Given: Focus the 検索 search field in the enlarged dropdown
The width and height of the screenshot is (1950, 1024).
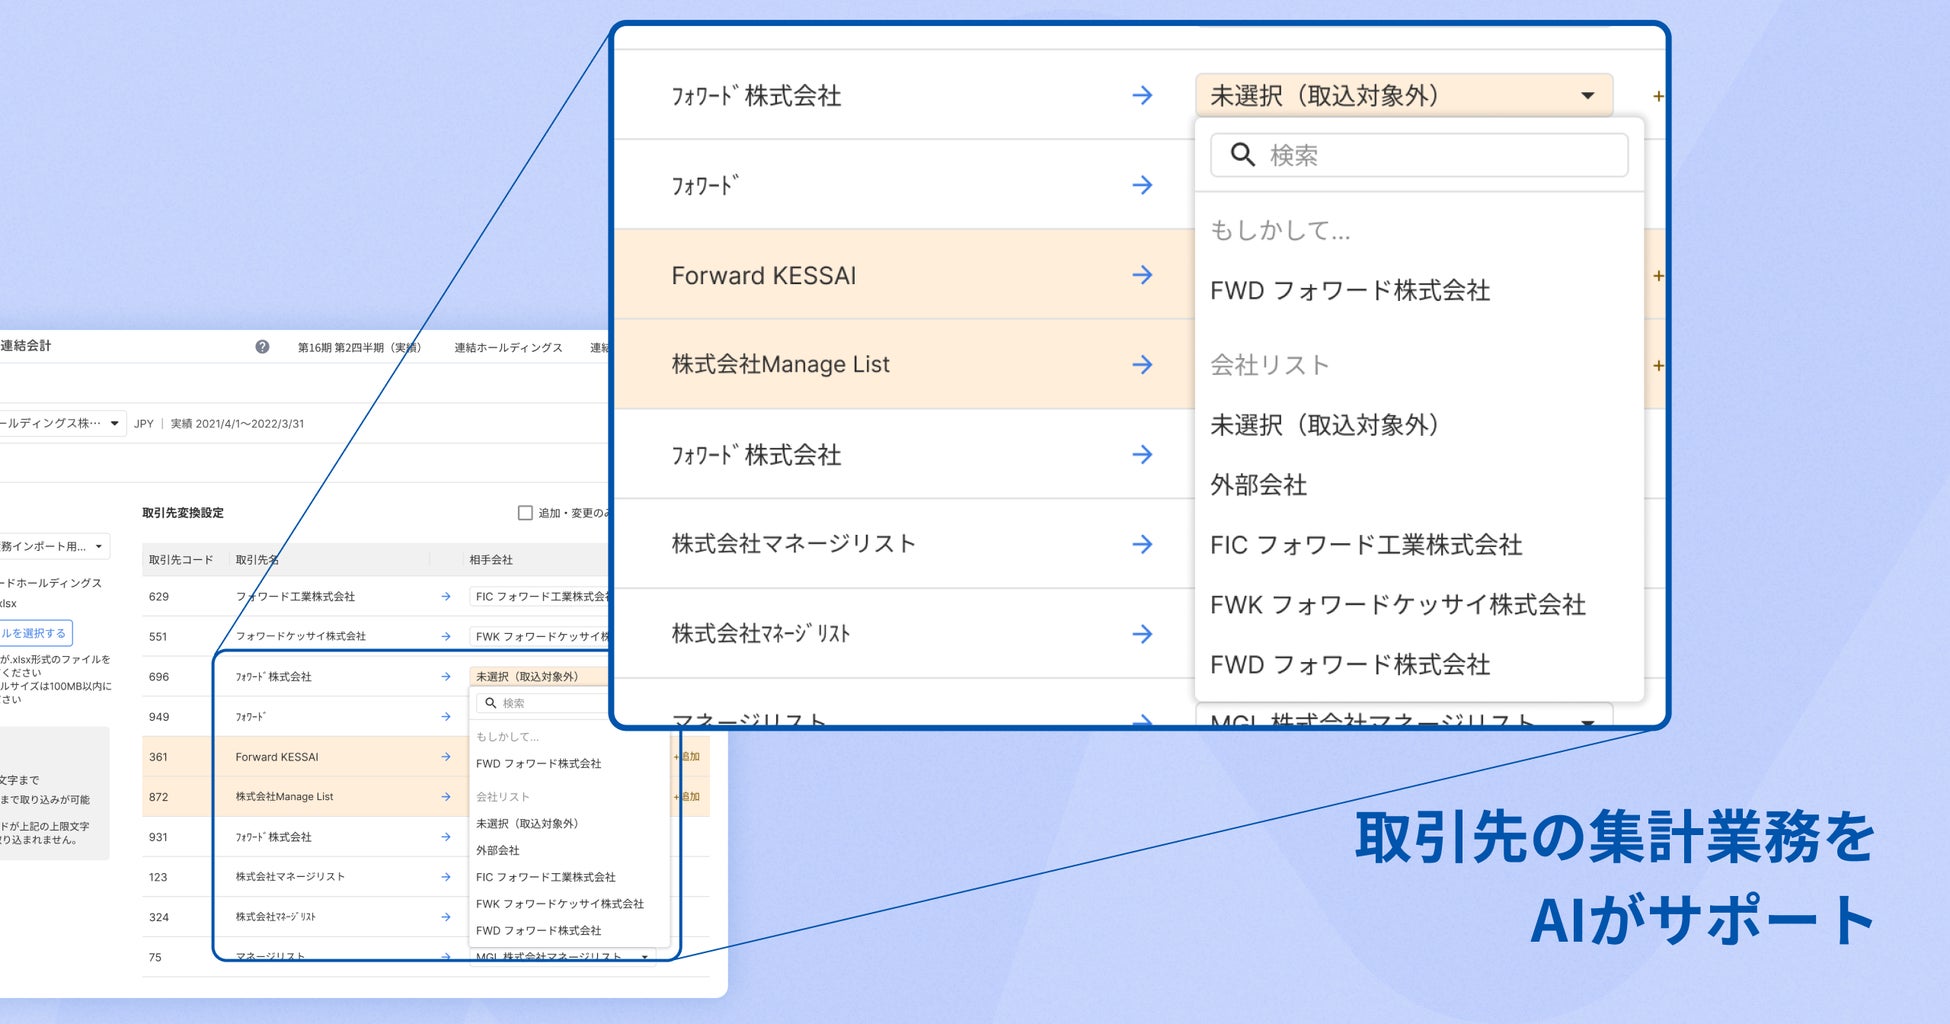Looking at the screenshot, I should [1419, 155].
